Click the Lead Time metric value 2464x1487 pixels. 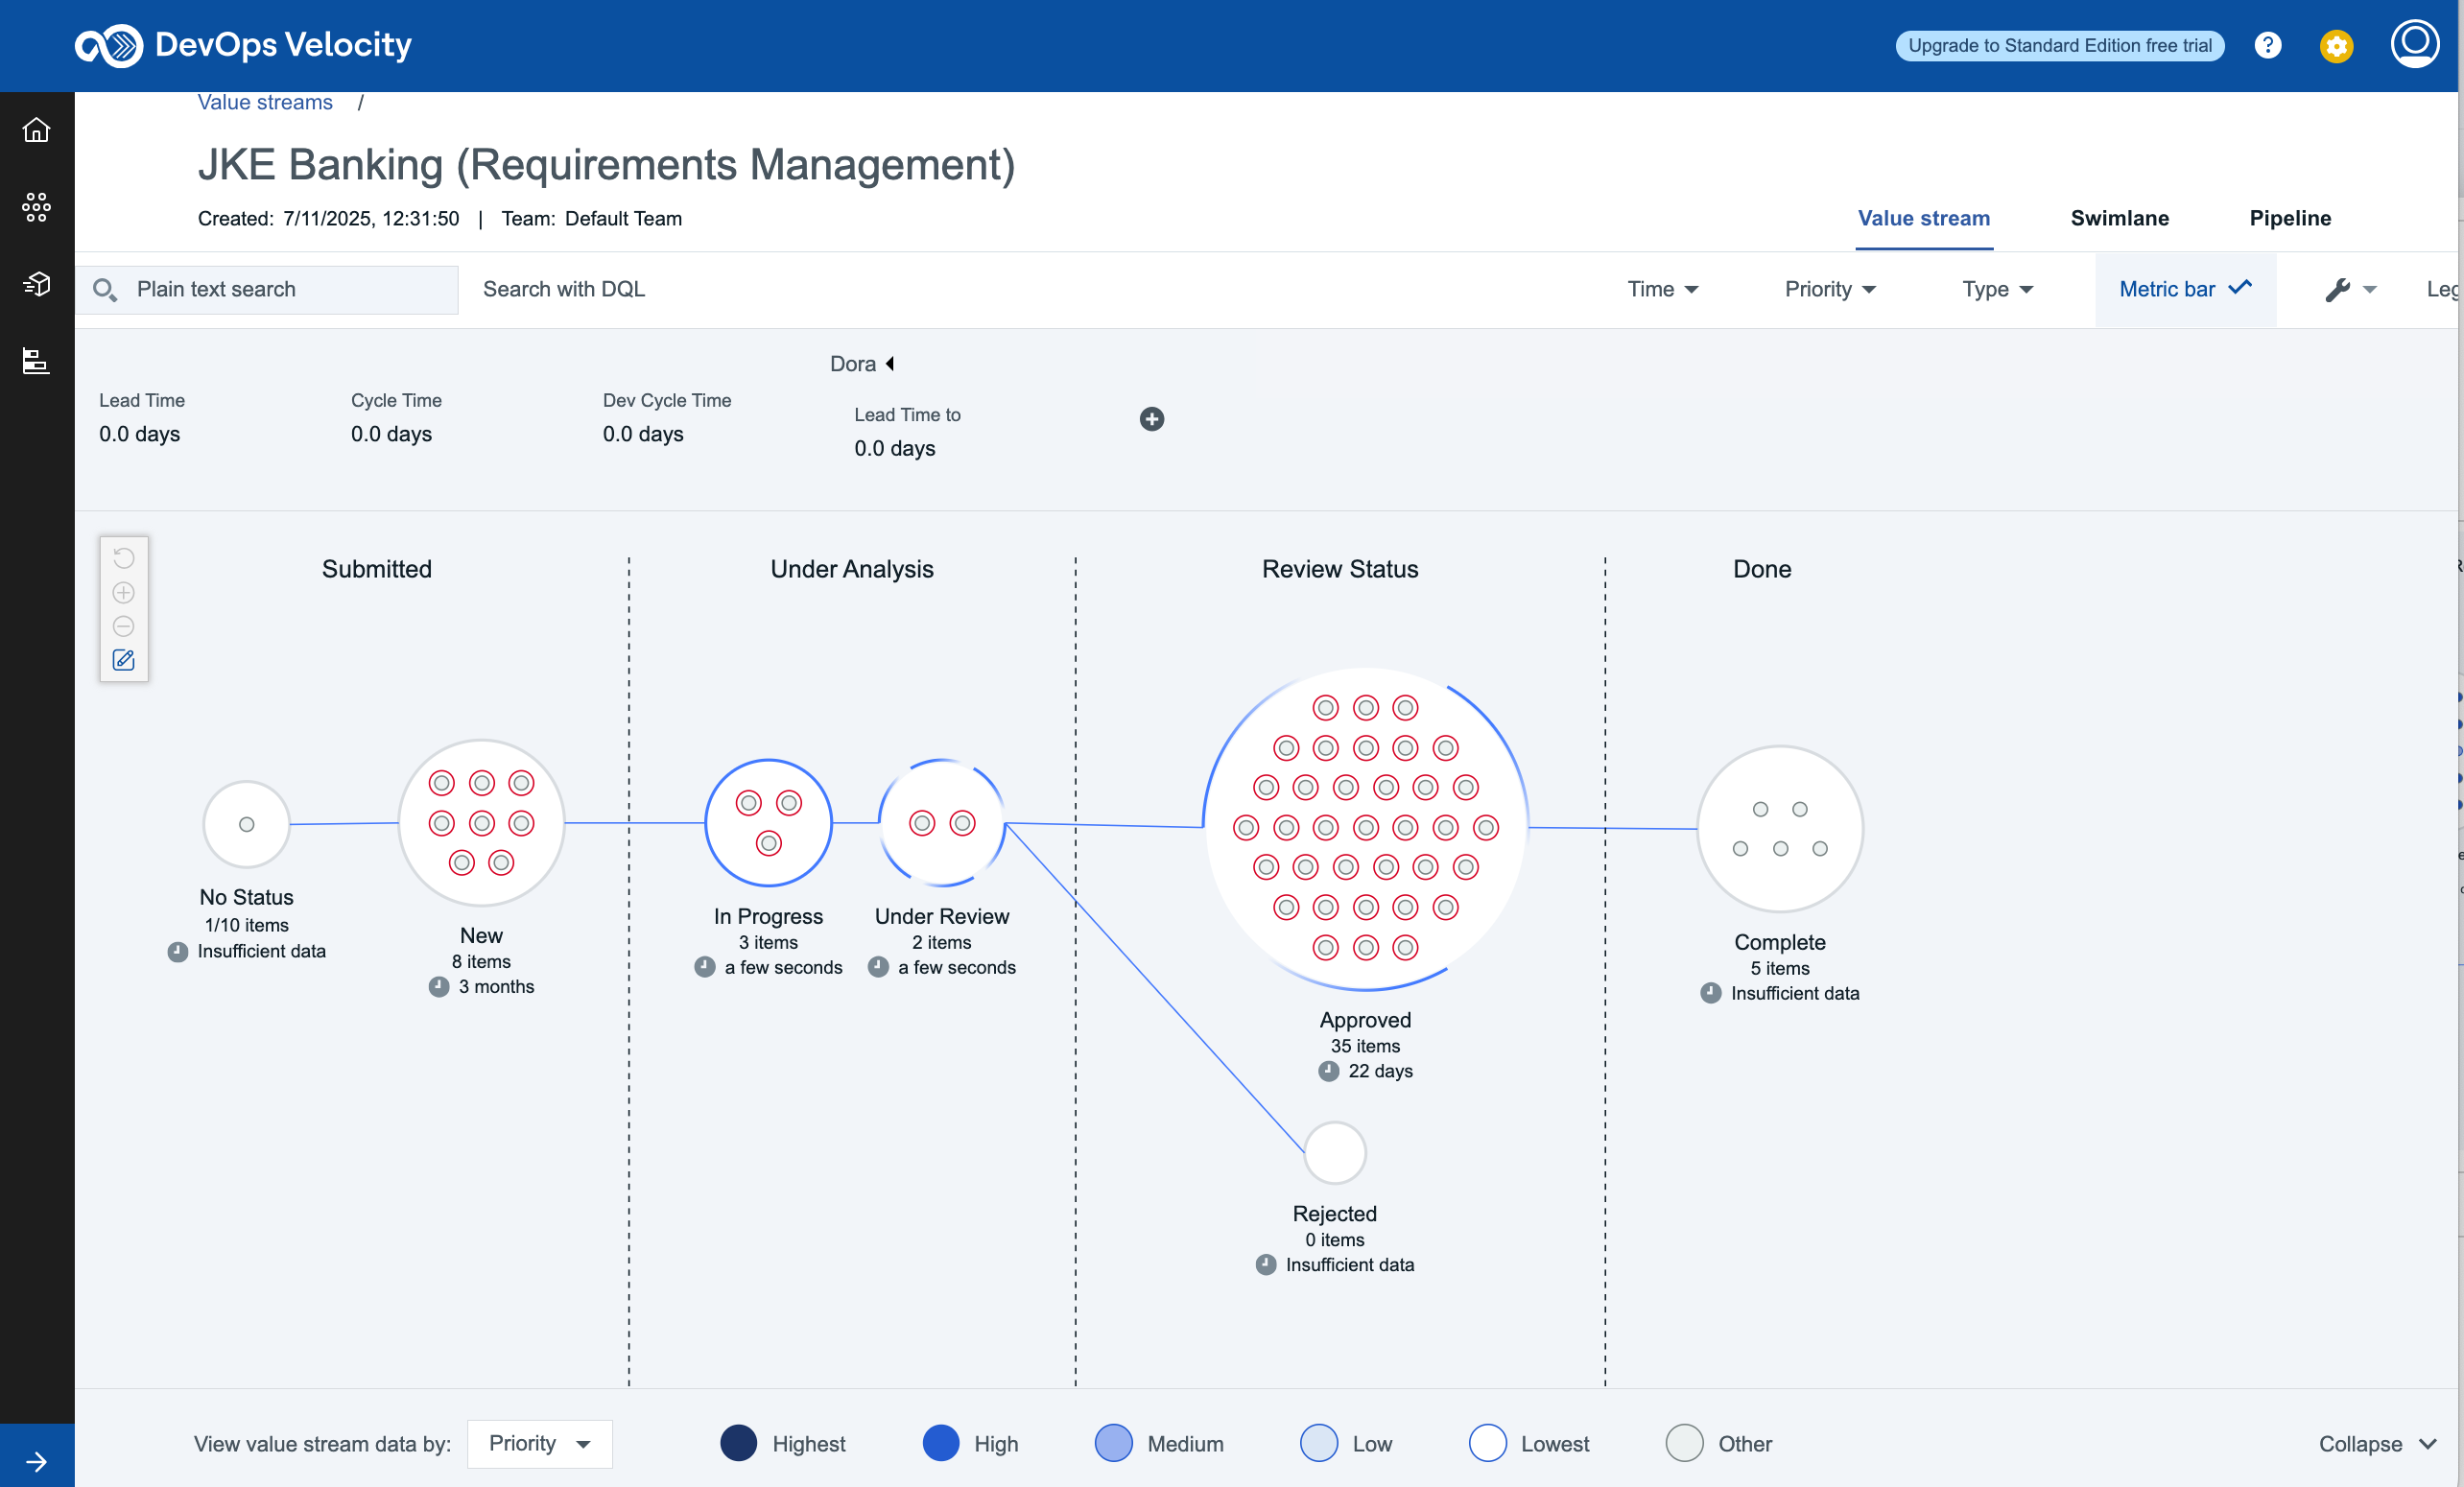(x=139, y=434)
